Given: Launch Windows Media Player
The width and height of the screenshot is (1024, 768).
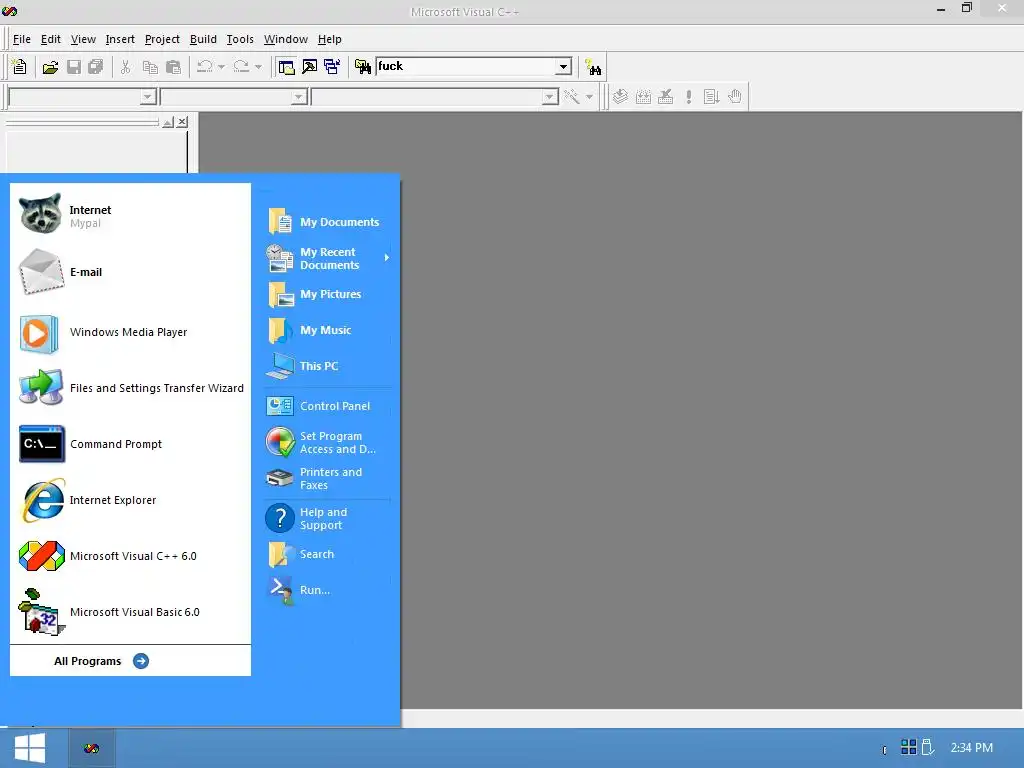Looking at the screenshot, I should (x=131, y=332).
